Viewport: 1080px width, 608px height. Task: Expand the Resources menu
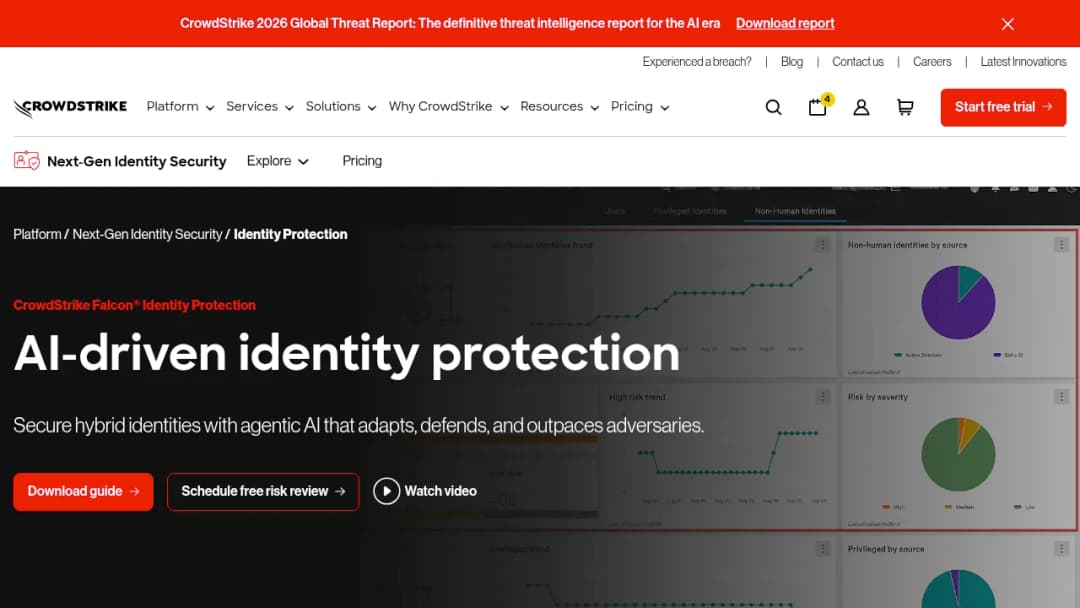point(559,107)
